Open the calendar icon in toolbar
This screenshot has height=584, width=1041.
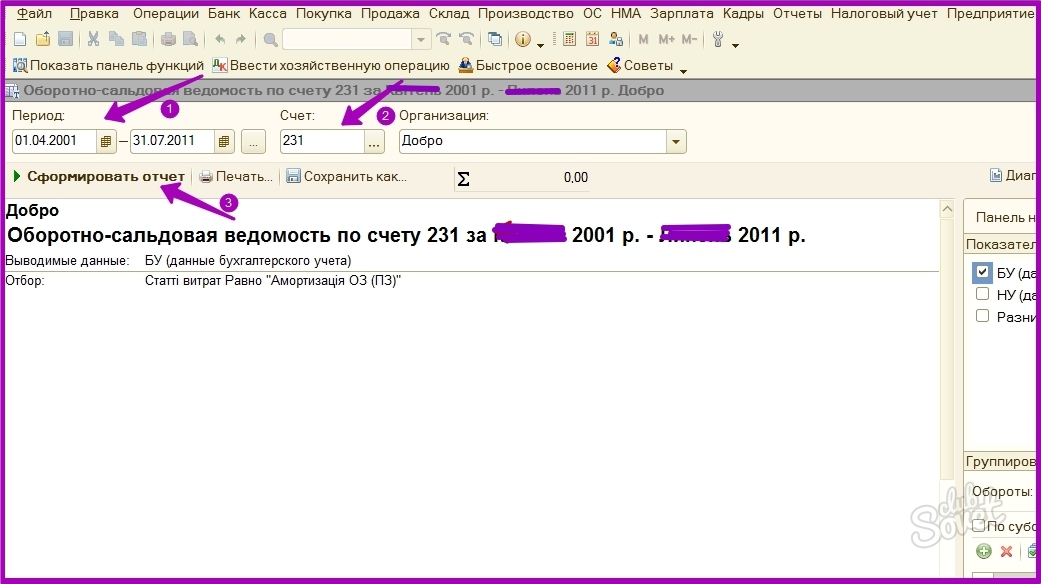coord(592,40)
